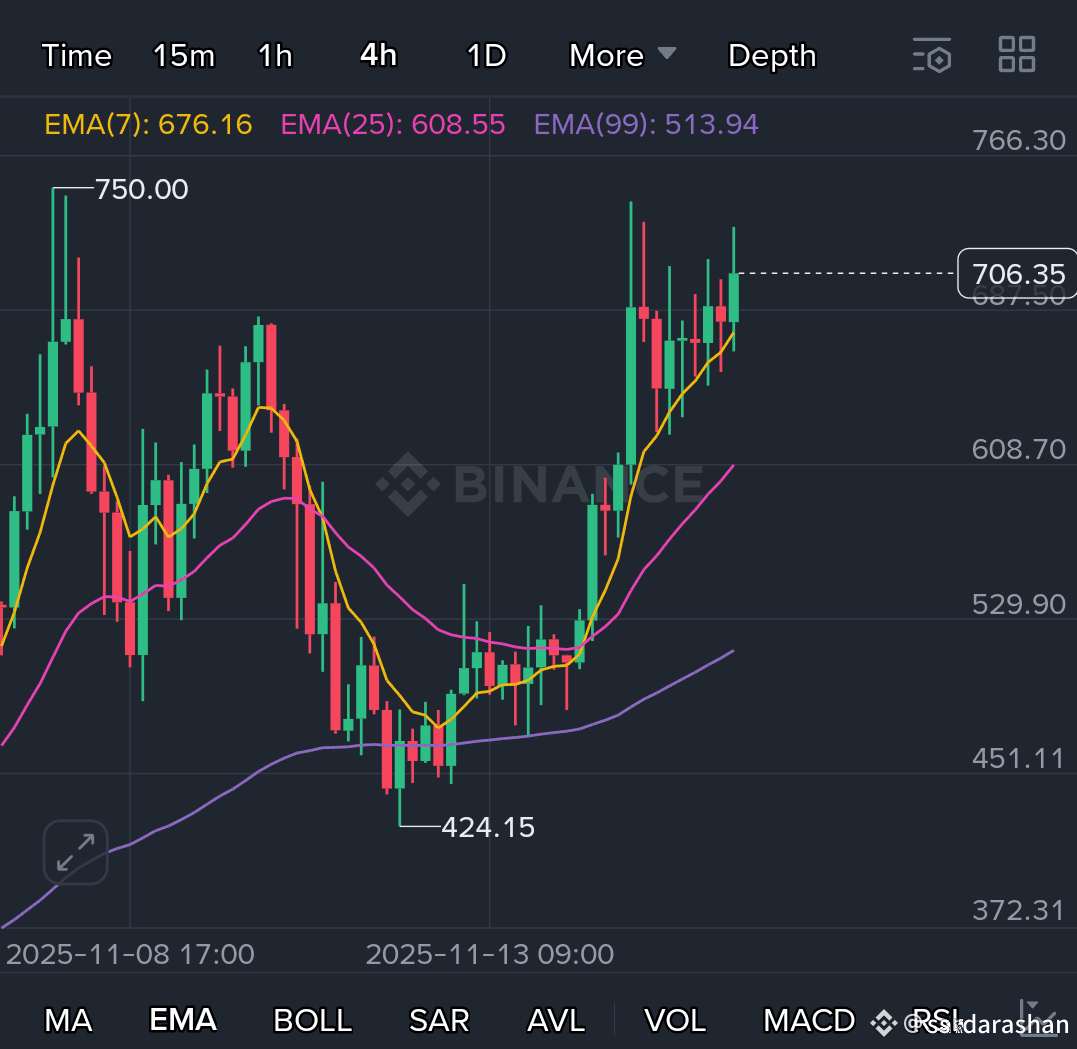The height and width of the screenshot is (1049, 1077).
Task: Click the current price label 706.35
Action: tap(1018, 273)
